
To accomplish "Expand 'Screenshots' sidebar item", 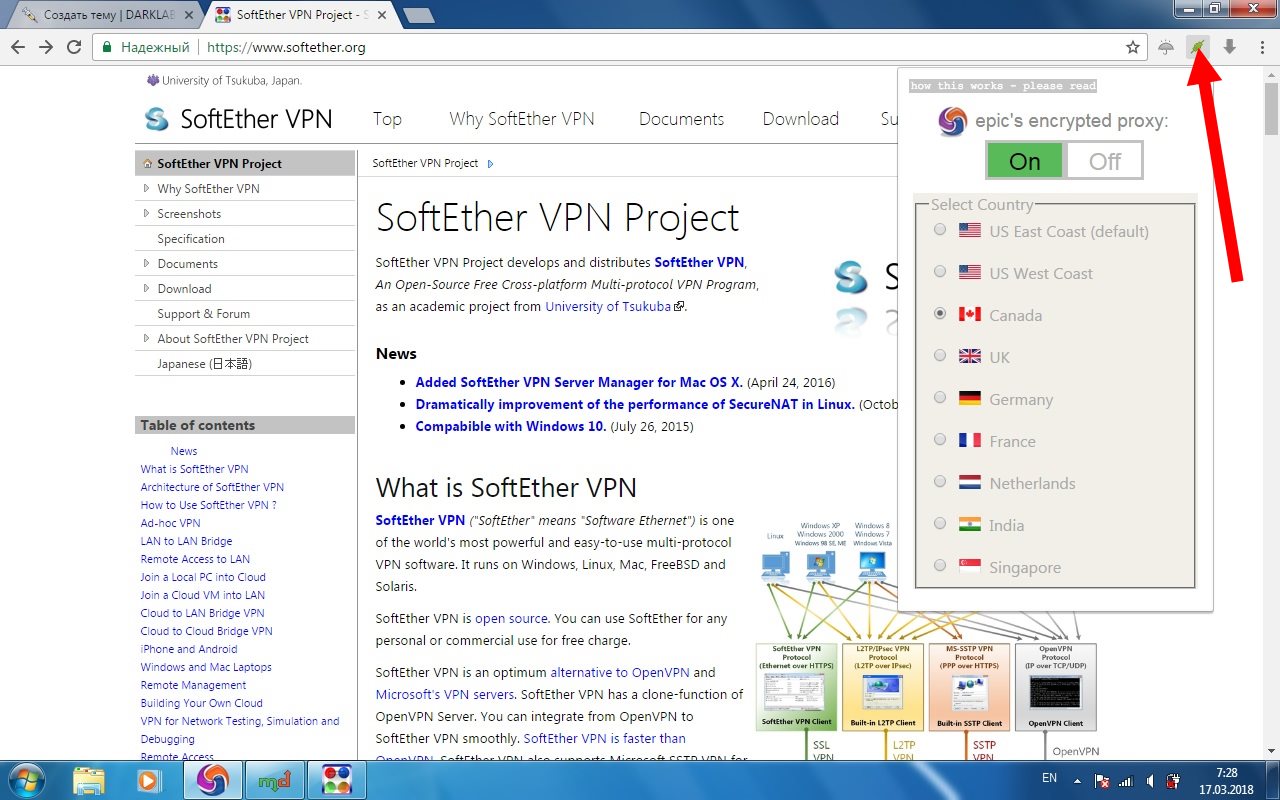I will (146, 213).
